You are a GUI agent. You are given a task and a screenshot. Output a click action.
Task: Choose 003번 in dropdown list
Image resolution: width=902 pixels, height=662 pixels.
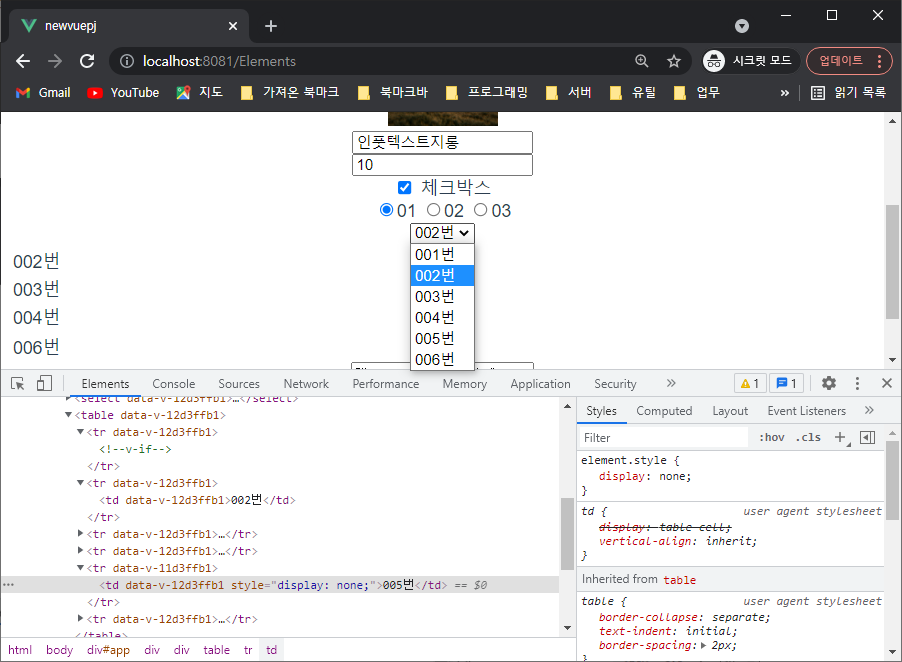[442, 296]
